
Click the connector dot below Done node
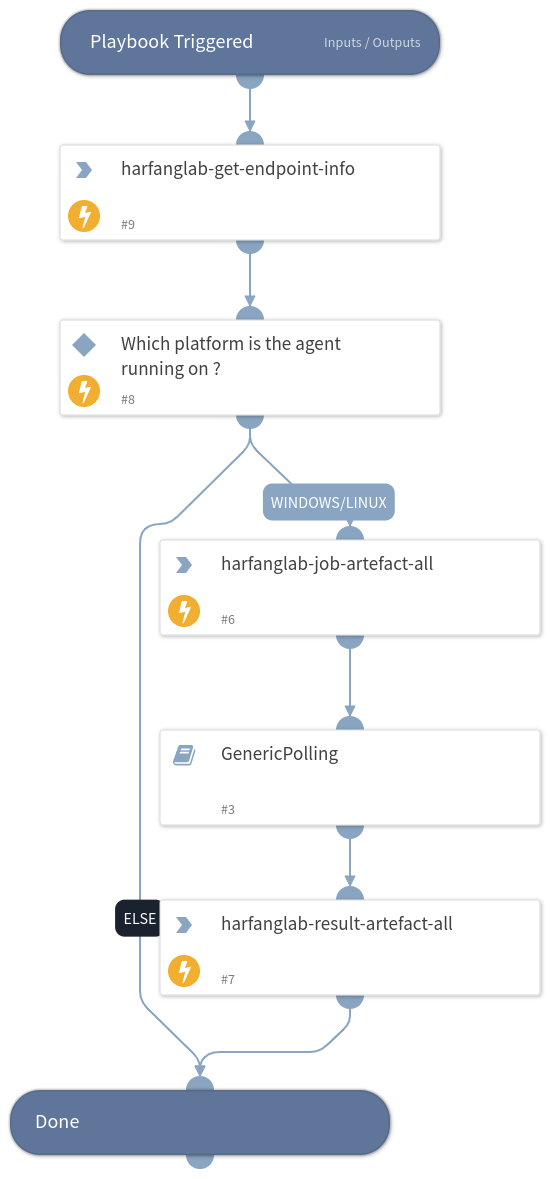click(x=200, y=1161)
